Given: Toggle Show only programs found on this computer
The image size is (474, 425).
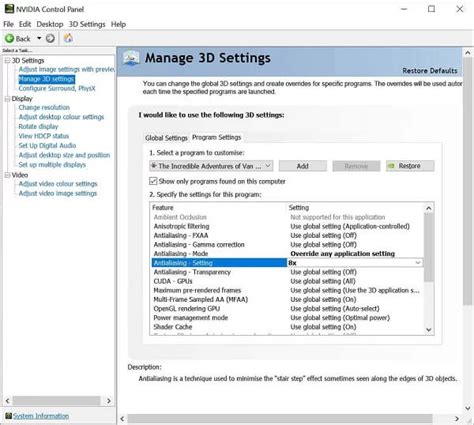Looking at the screenshot, I should [x=153, y=181].
